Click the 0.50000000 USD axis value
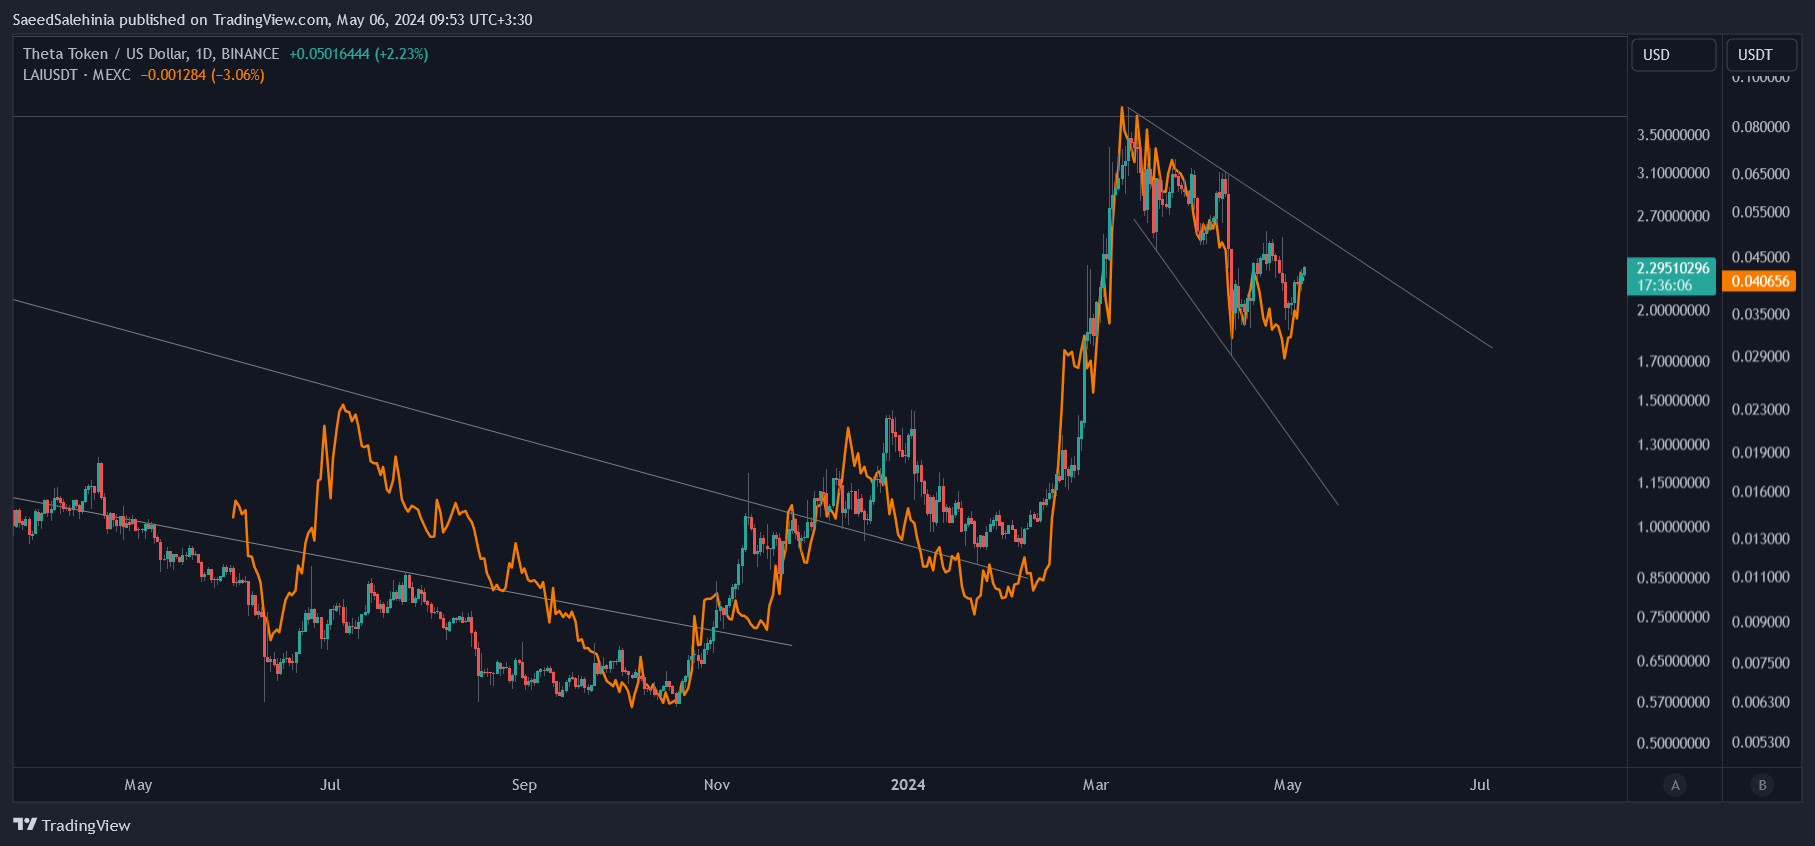Screen dimensions: 1815x846 (1673, 743)
